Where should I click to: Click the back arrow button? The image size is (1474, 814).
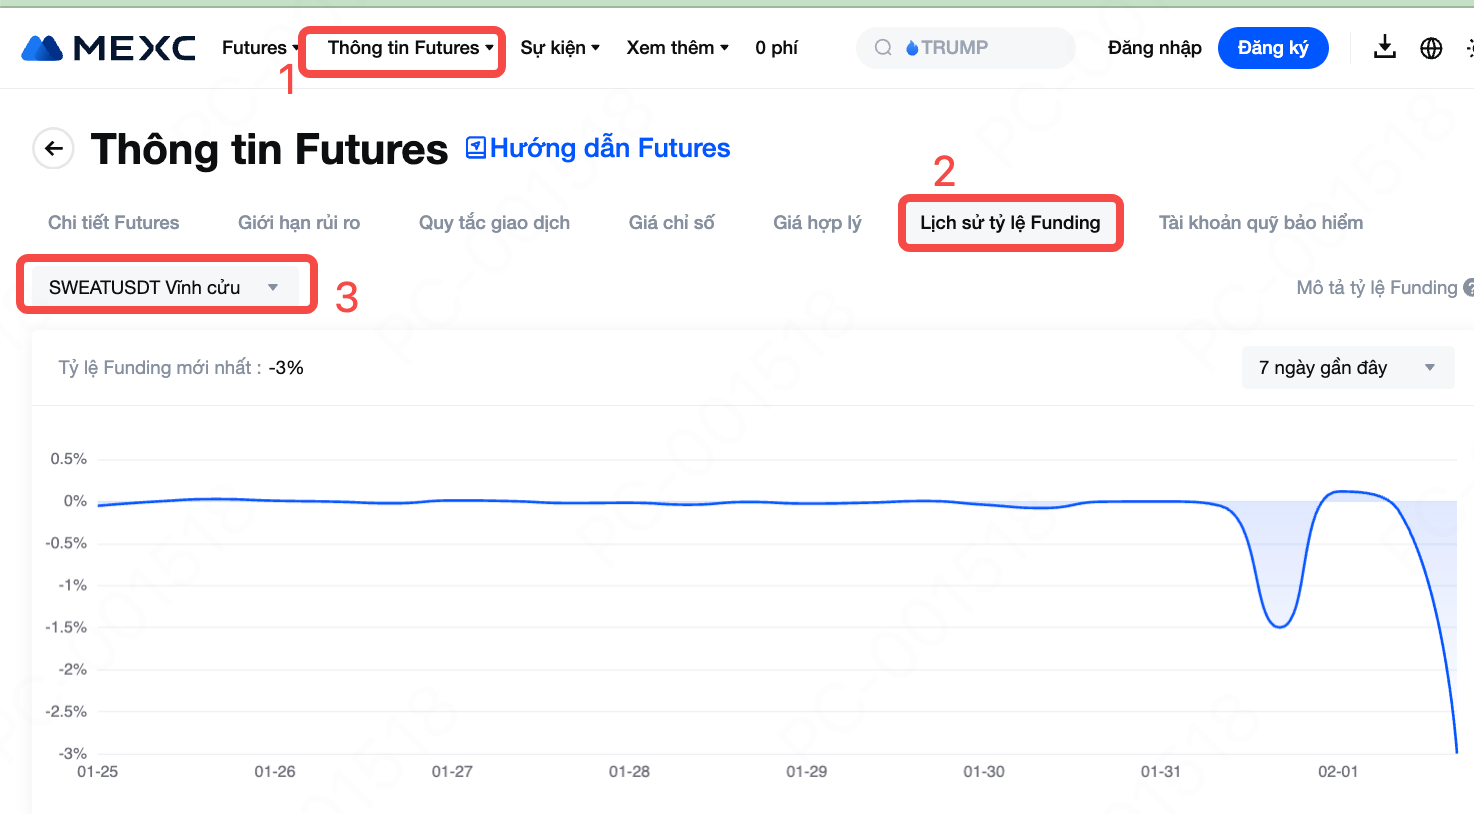pos(54,149)
